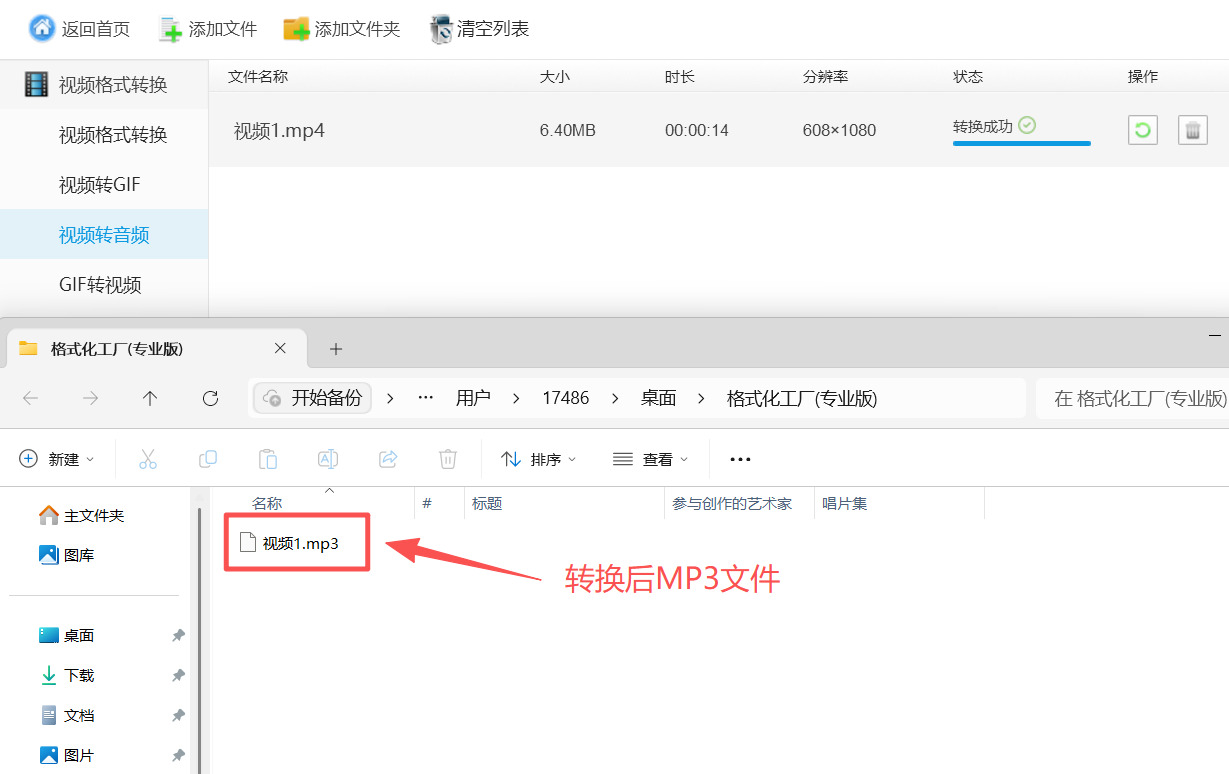Click the 唱片集 column header
This screenshot has width=1229, height=774.
(x=845, y=504)
